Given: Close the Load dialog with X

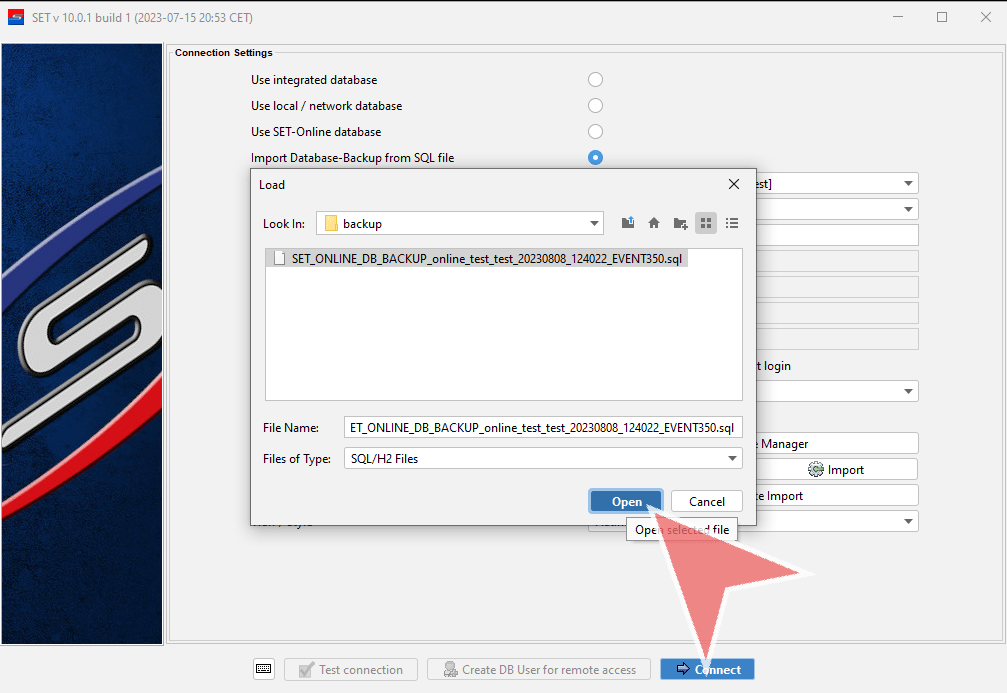Looking at the screenshot, I should pos(734,184).
